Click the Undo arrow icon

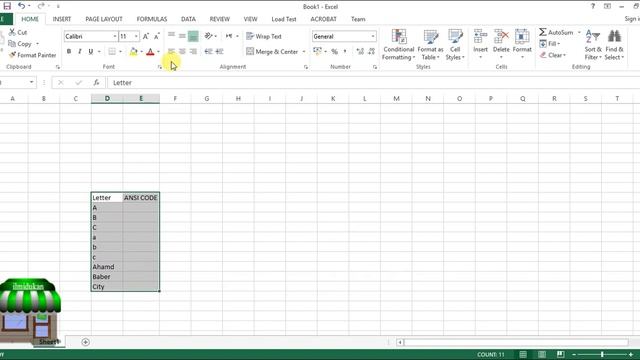[21, 6]
